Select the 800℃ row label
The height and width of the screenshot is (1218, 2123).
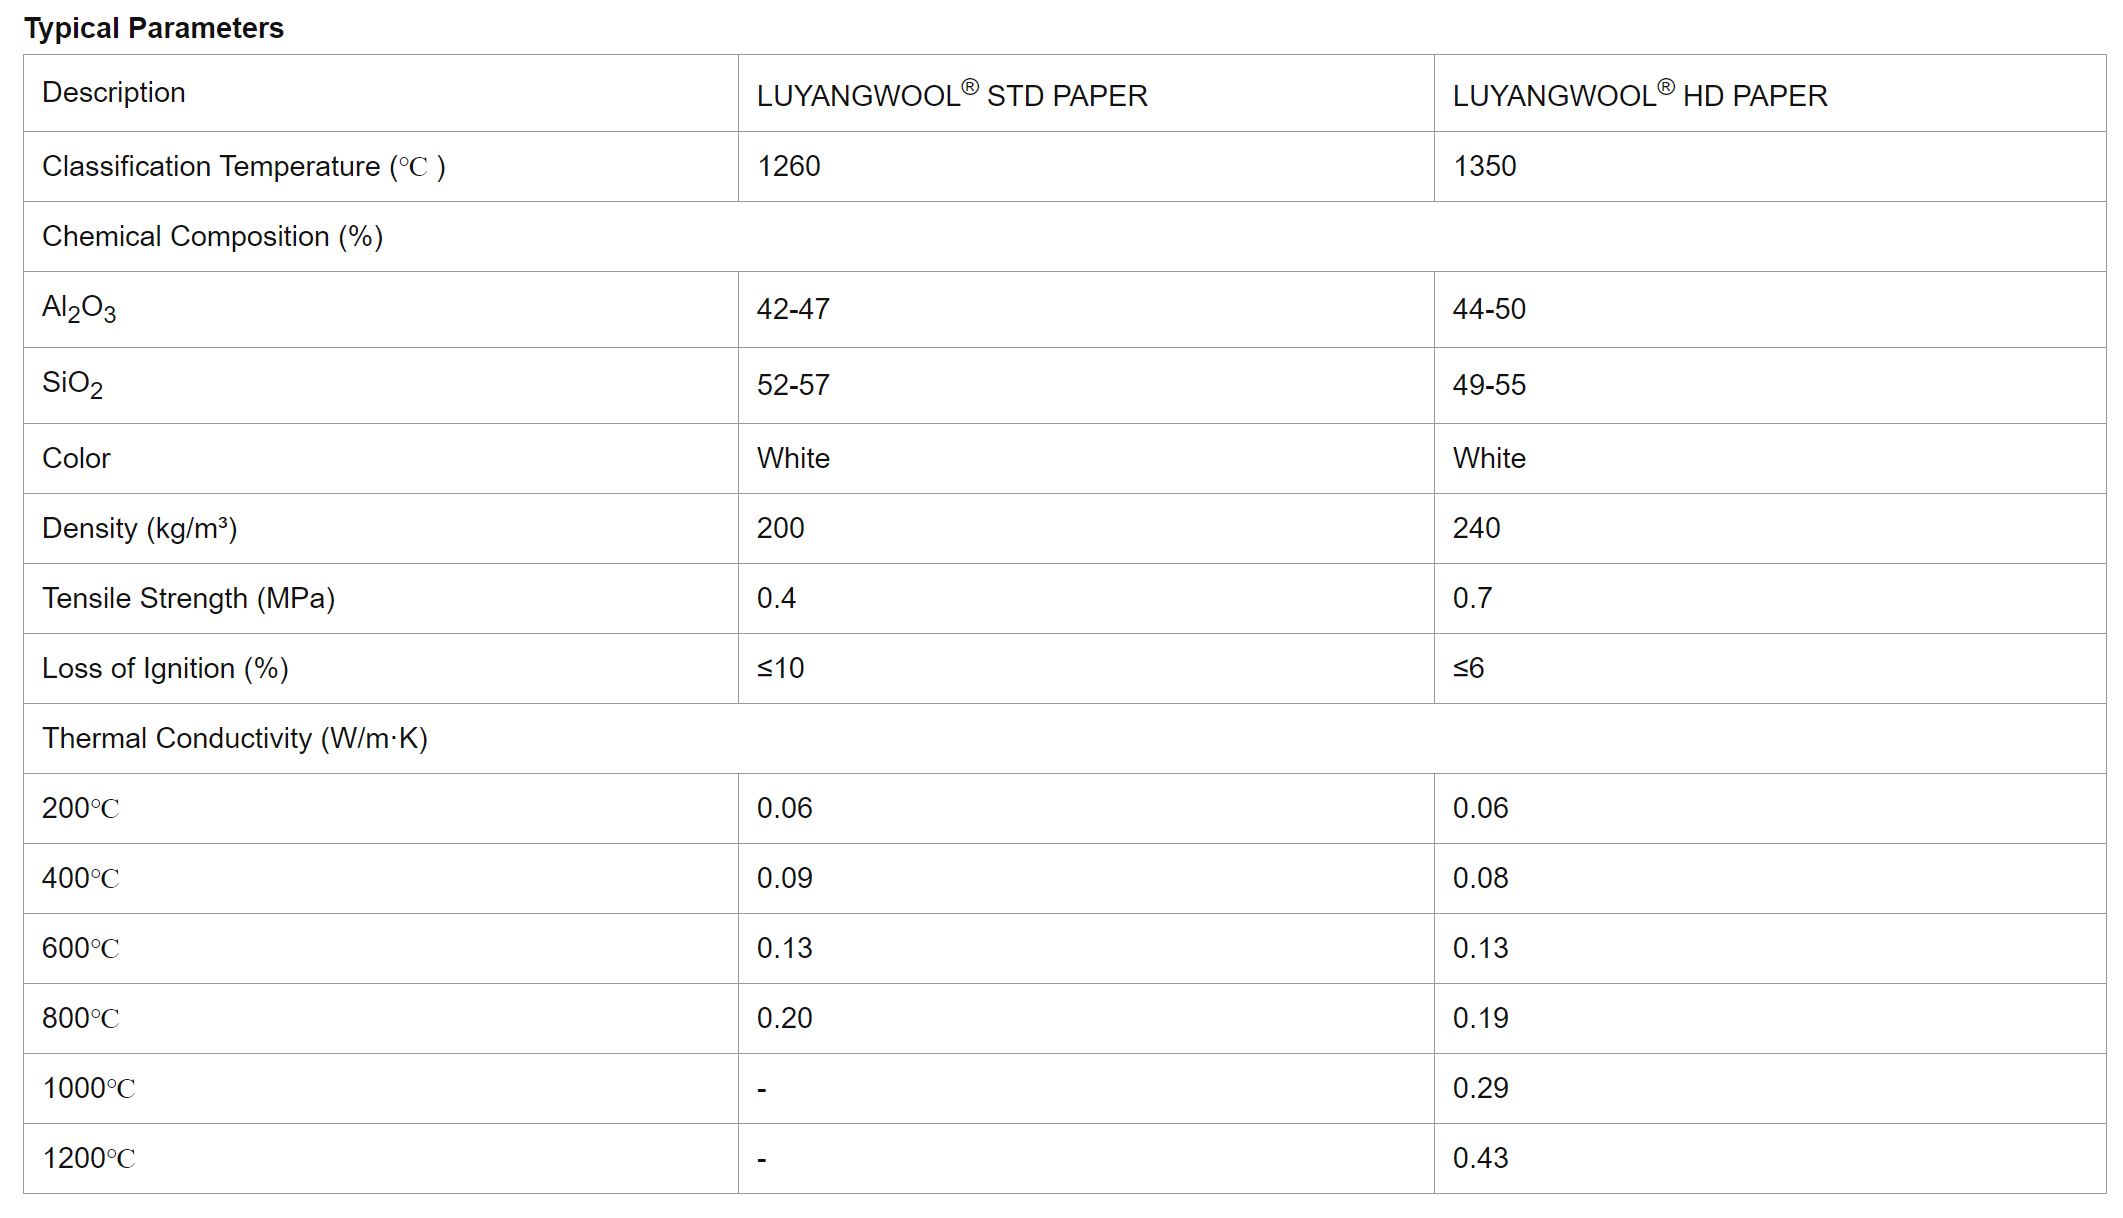[81, 1018]
